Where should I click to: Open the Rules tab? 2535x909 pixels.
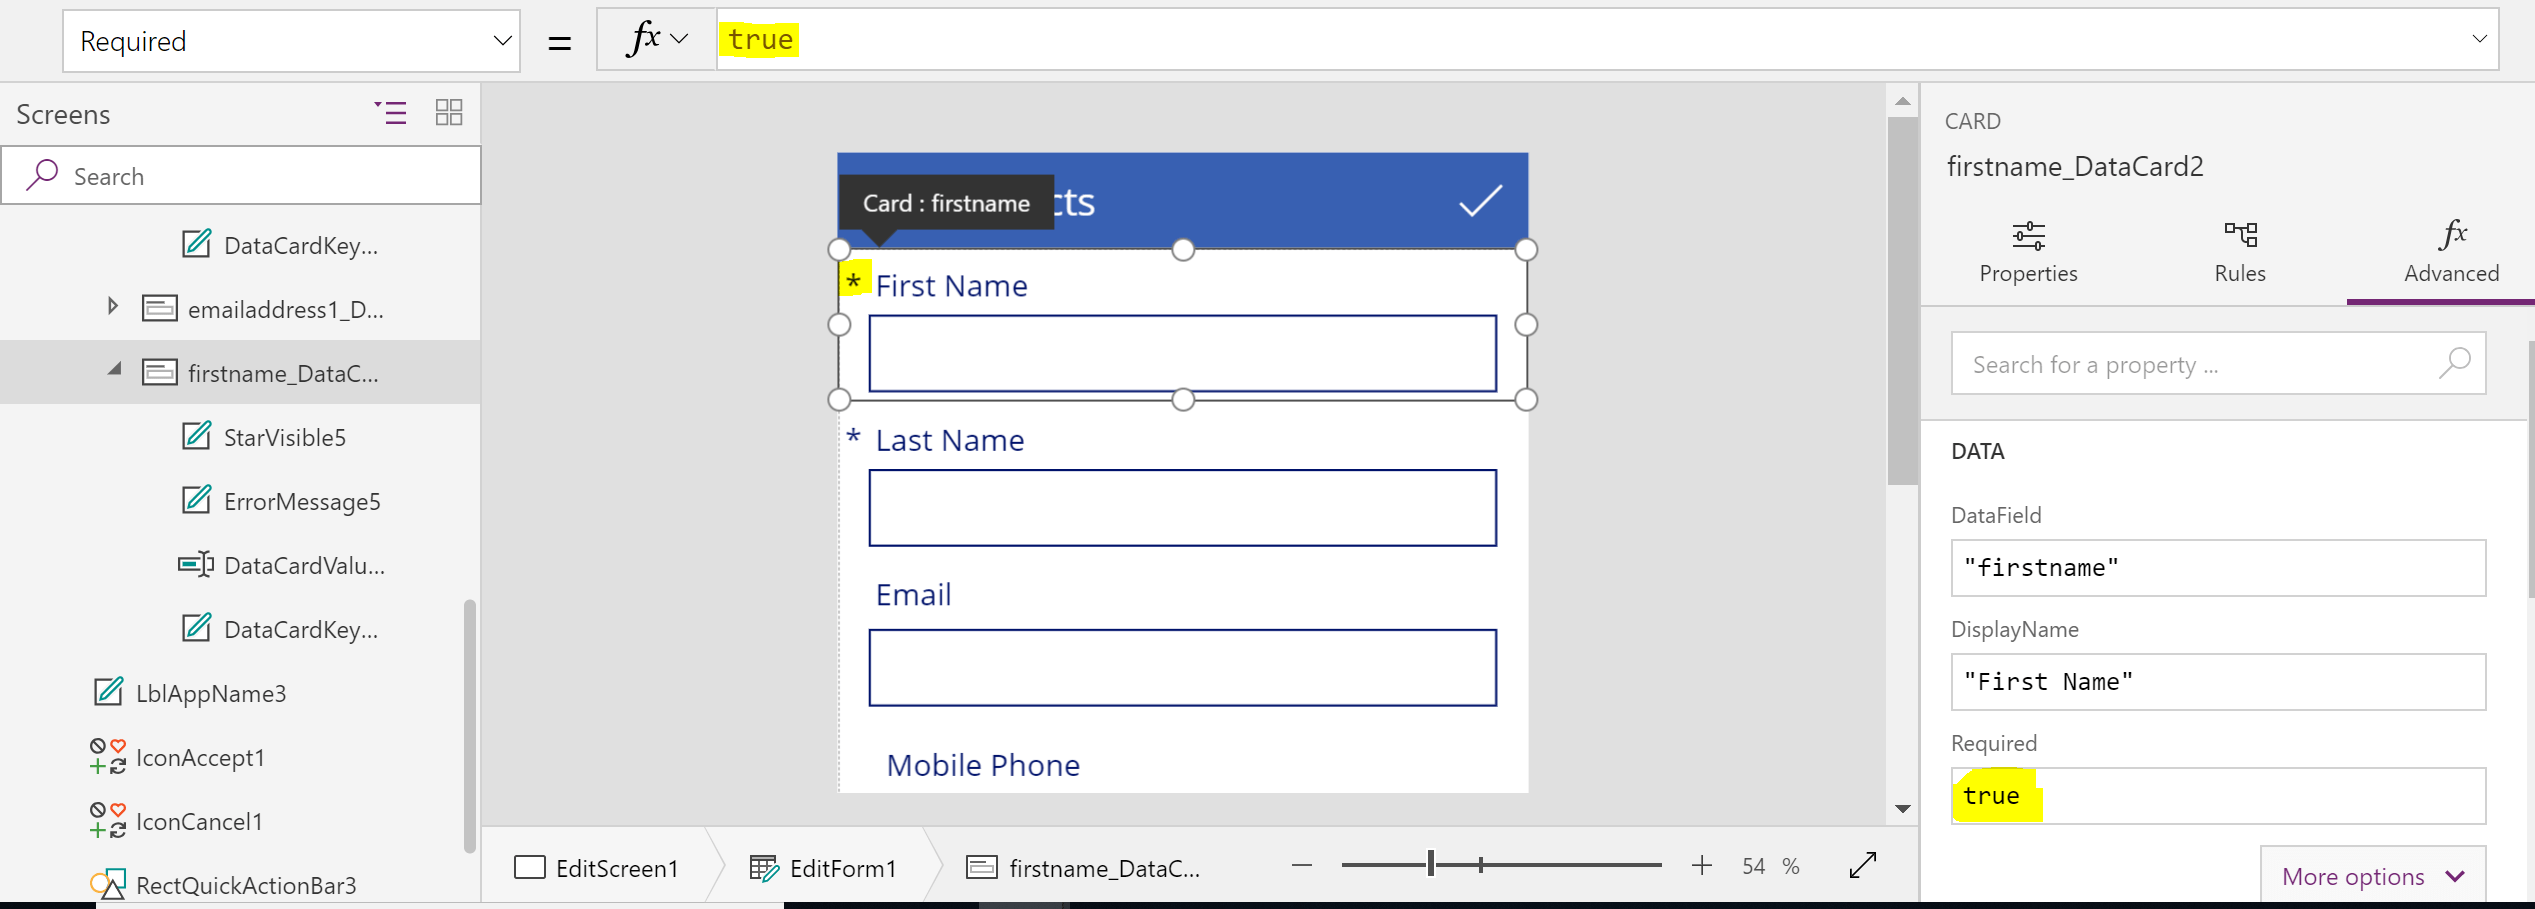click(x=2240, y=252)
